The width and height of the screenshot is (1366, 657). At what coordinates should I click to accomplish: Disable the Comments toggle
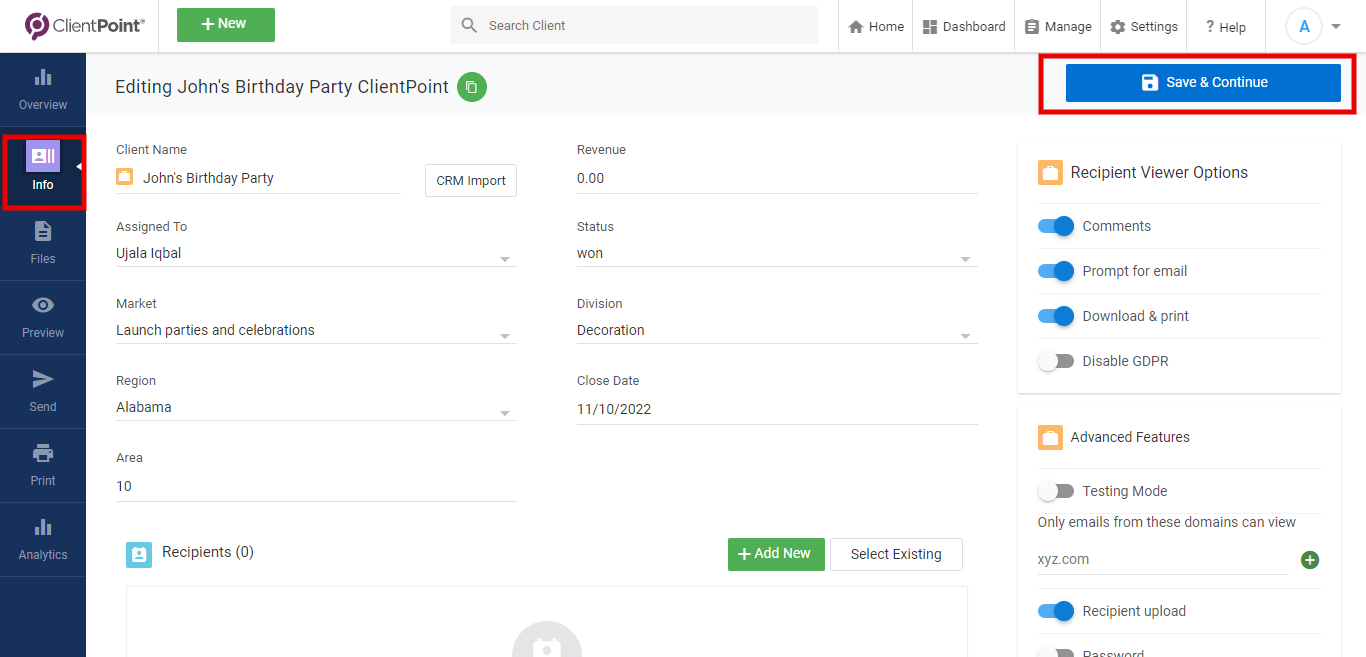point(1056,226)
